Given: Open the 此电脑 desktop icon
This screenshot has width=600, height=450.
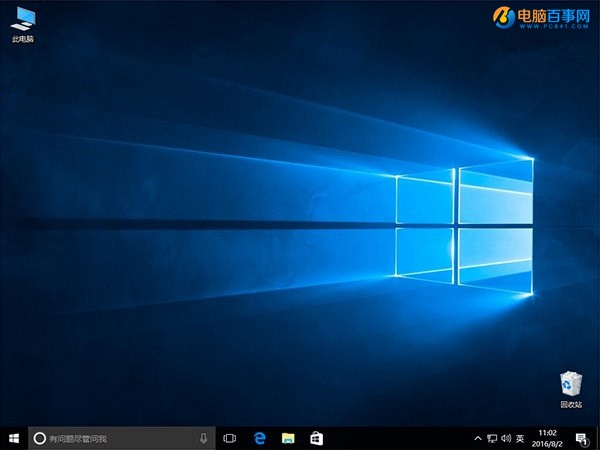Looking at the screenshot, I should 23,24.
